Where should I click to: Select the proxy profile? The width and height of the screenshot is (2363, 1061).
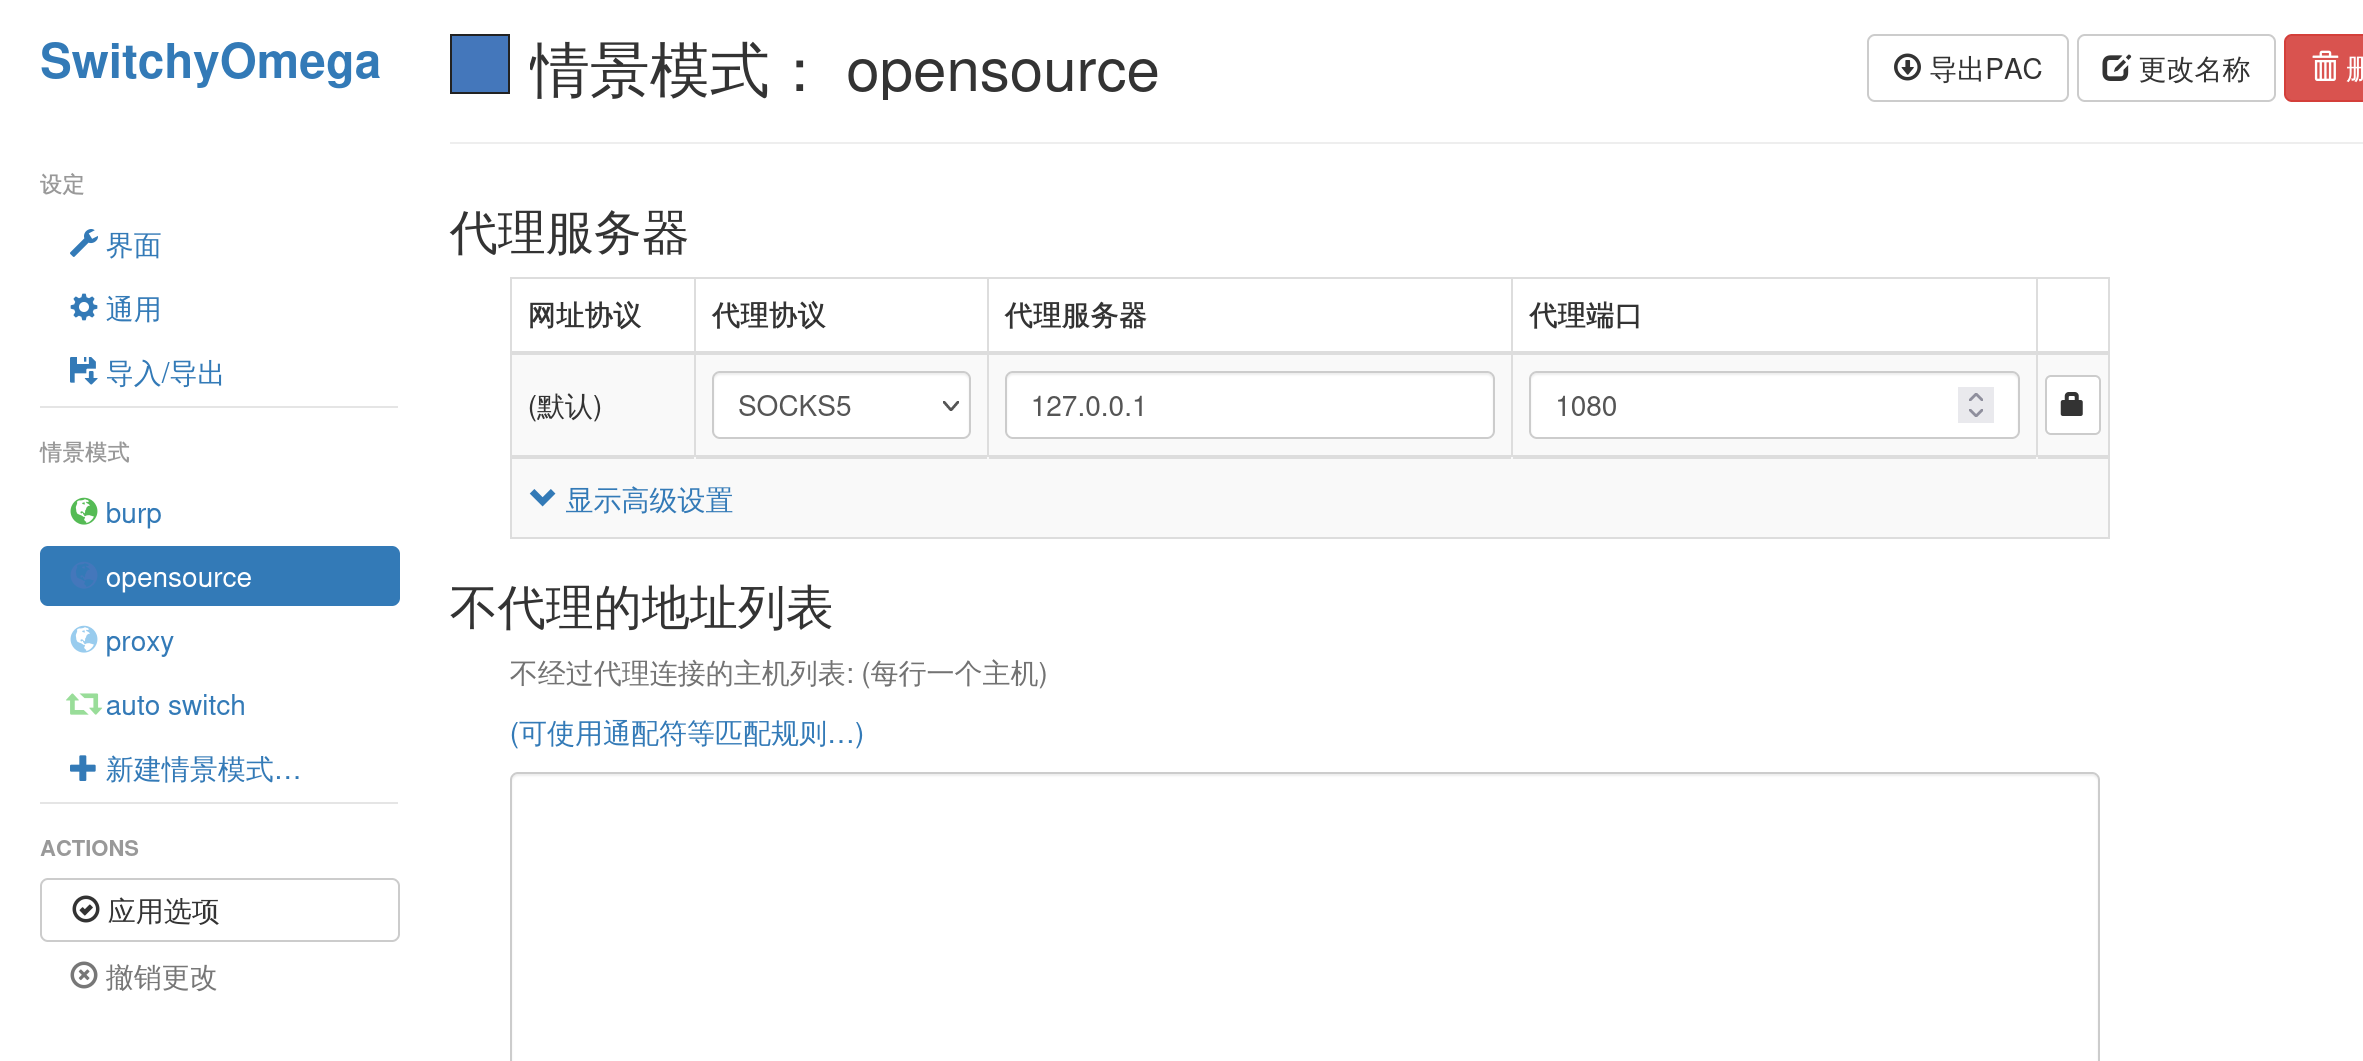click(x=219, y=641)
